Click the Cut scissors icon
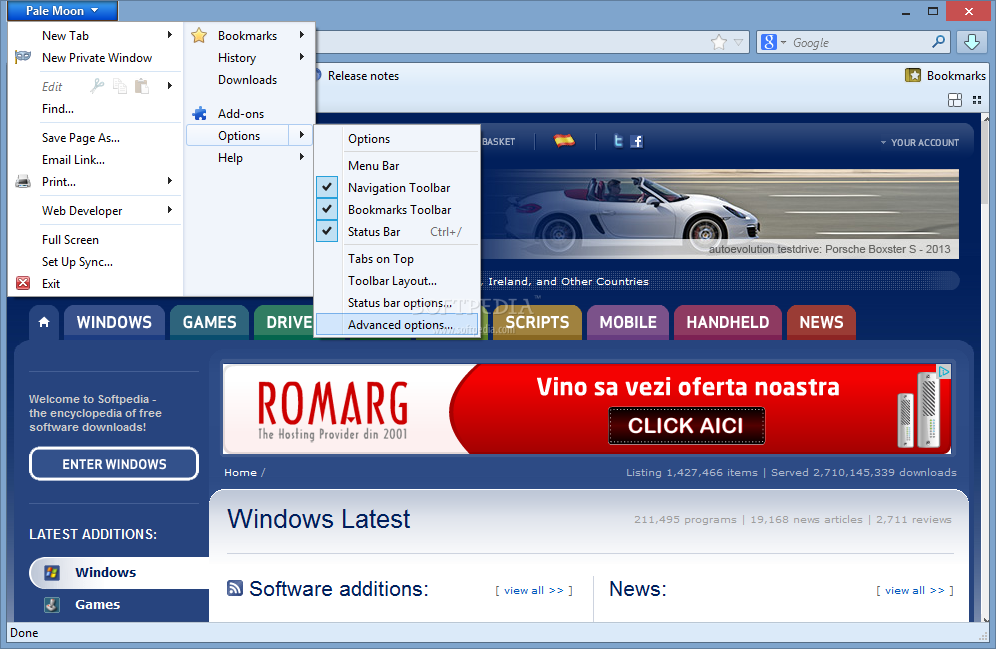Screen dimensions: 996x649 (x=97, y=86)
